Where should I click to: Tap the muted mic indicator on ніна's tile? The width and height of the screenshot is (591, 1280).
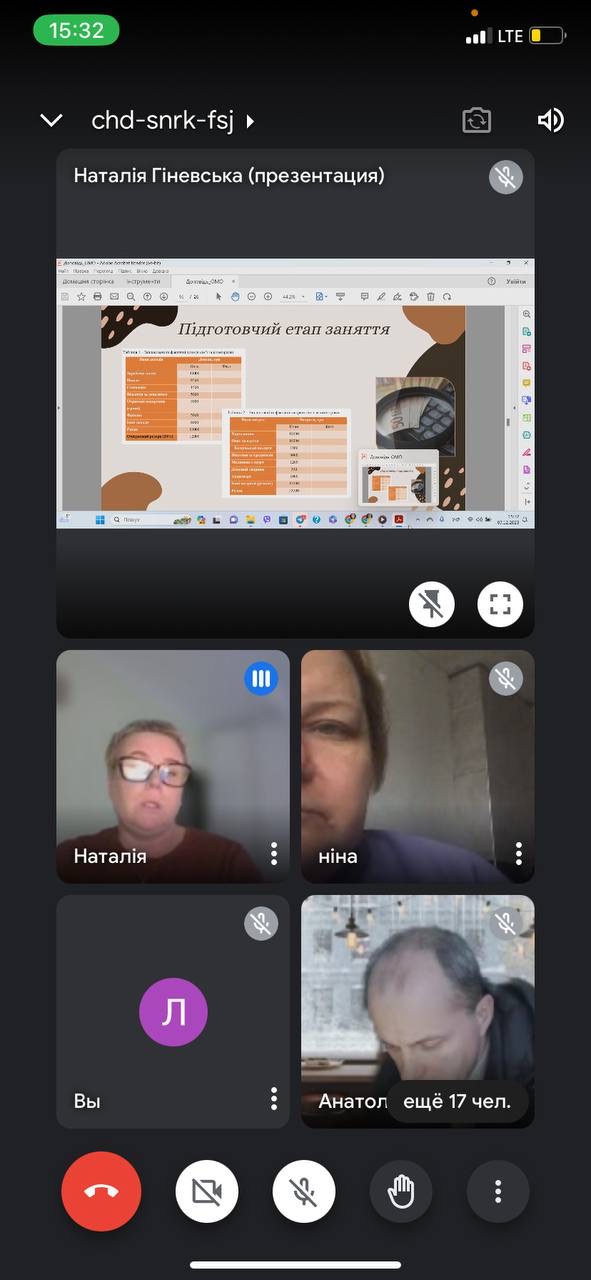tap(506, 679)
